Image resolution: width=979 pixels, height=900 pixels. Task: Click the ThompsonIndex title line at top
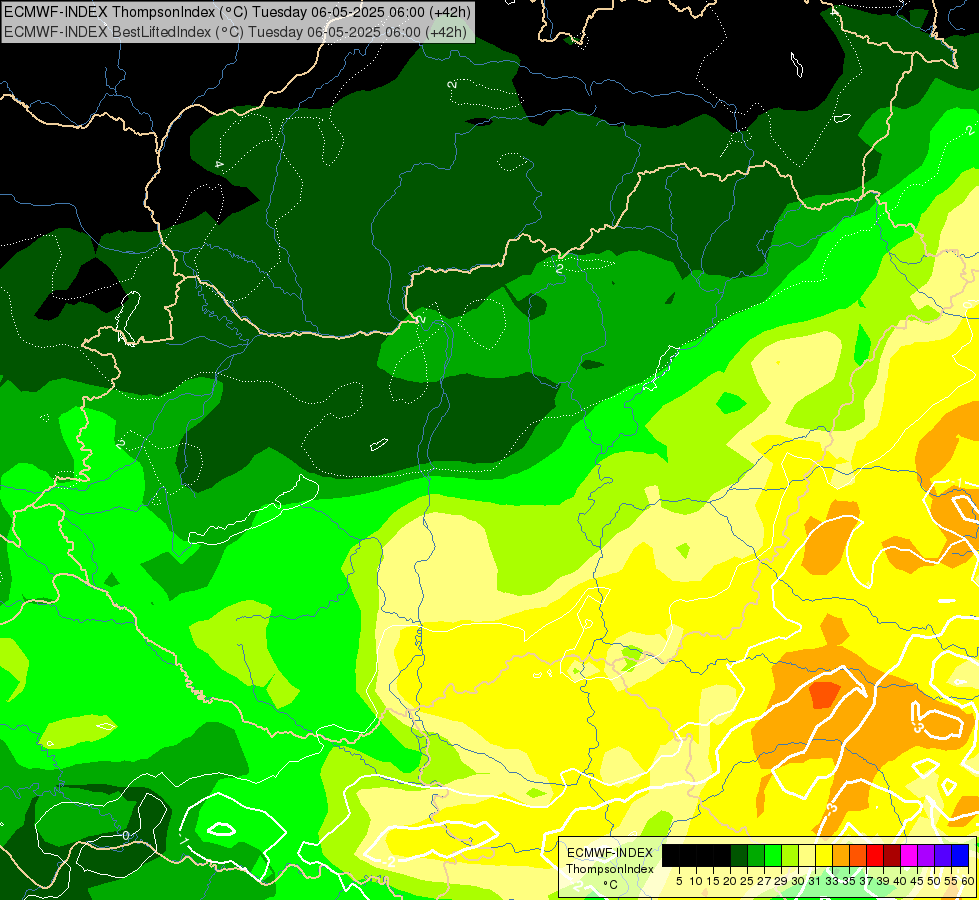tap(237, 11)
